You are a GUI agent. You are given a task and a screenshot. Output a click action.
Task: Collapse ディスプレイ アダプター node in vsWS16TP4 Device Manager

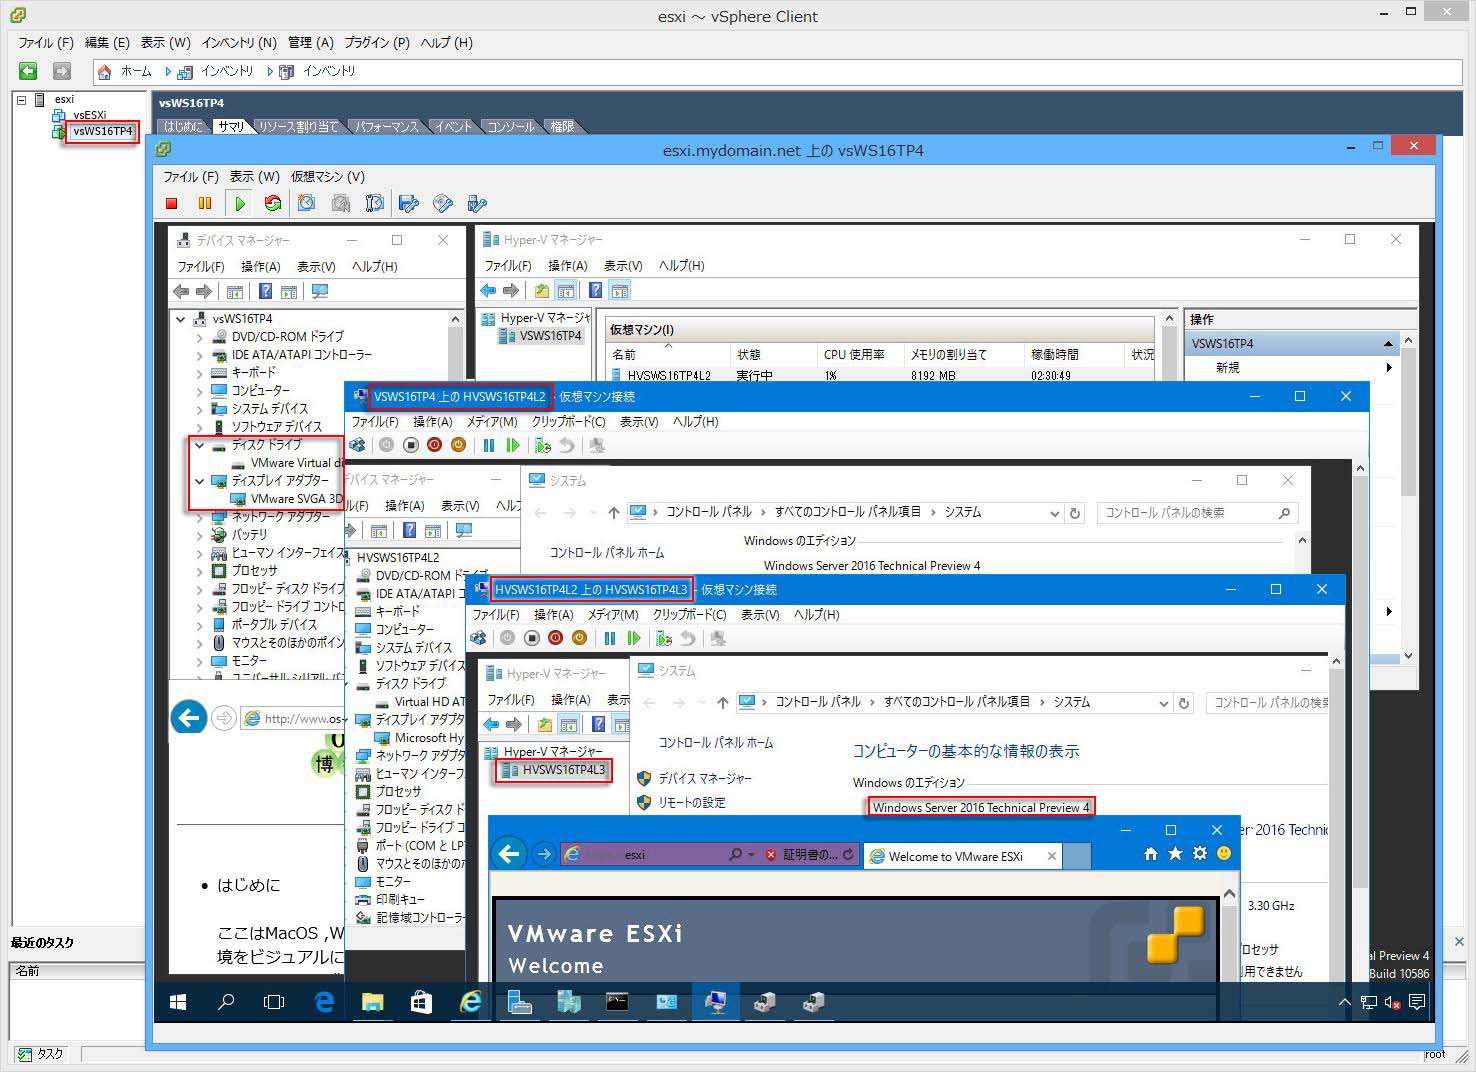coord(199,481)
